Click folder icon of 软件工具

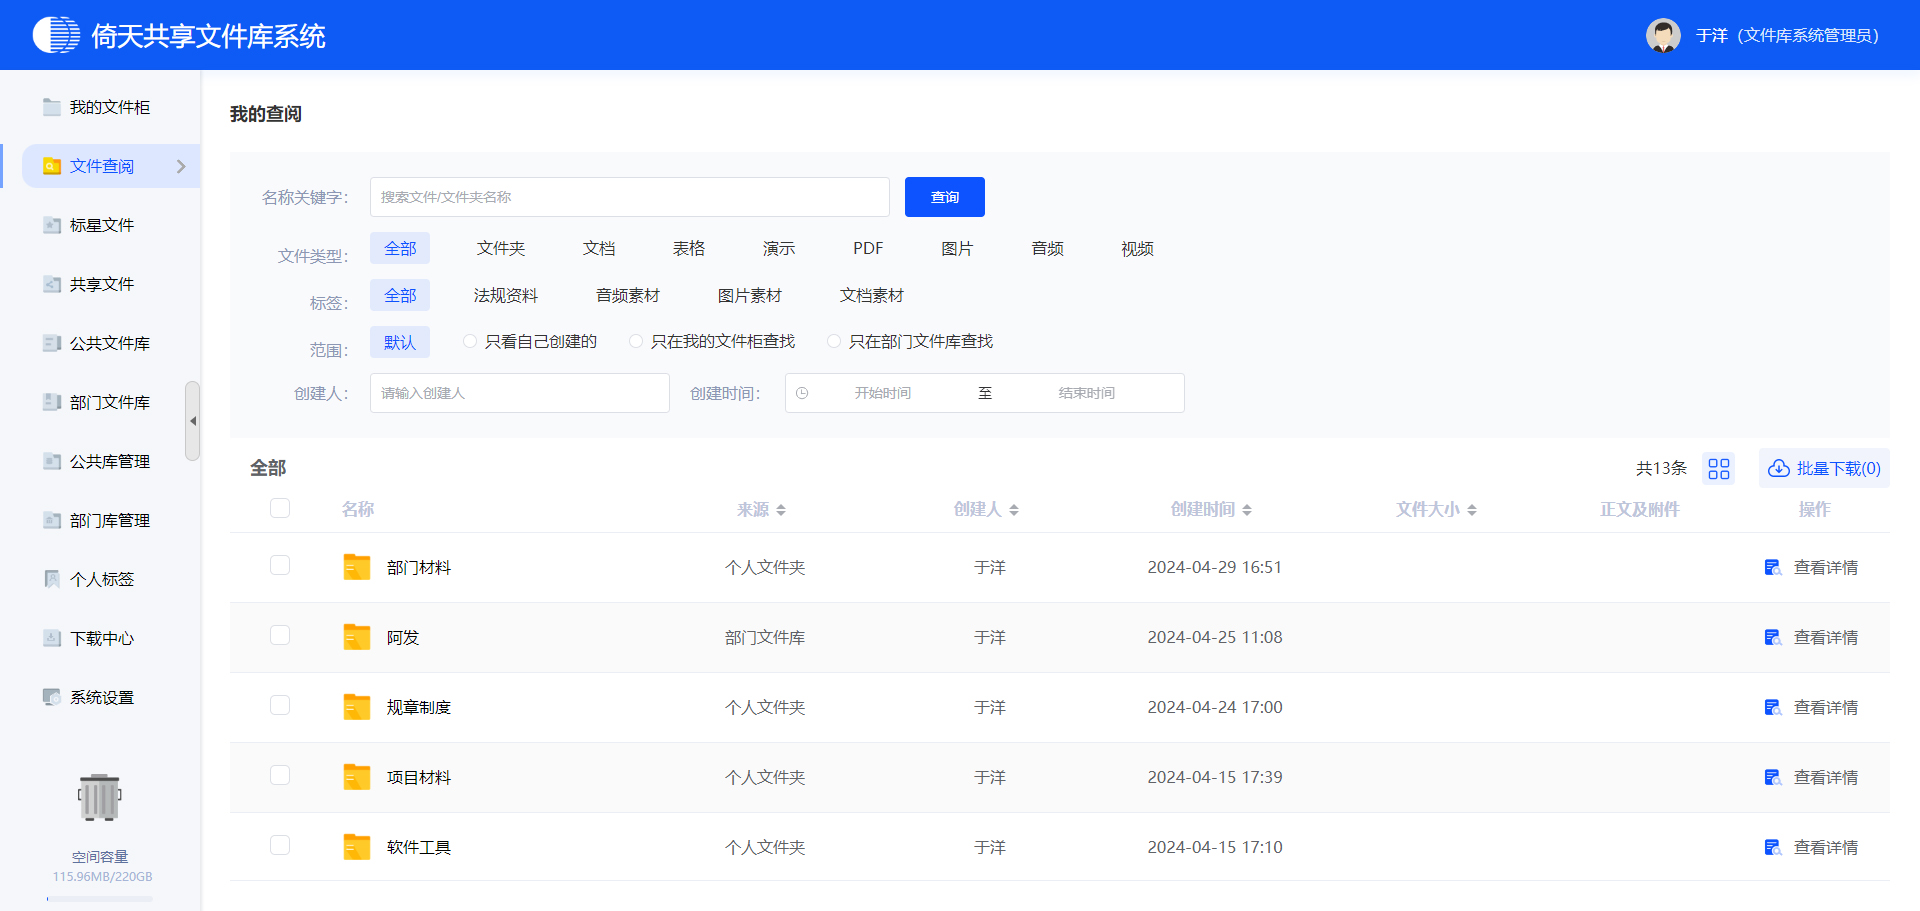coord(357,847)
